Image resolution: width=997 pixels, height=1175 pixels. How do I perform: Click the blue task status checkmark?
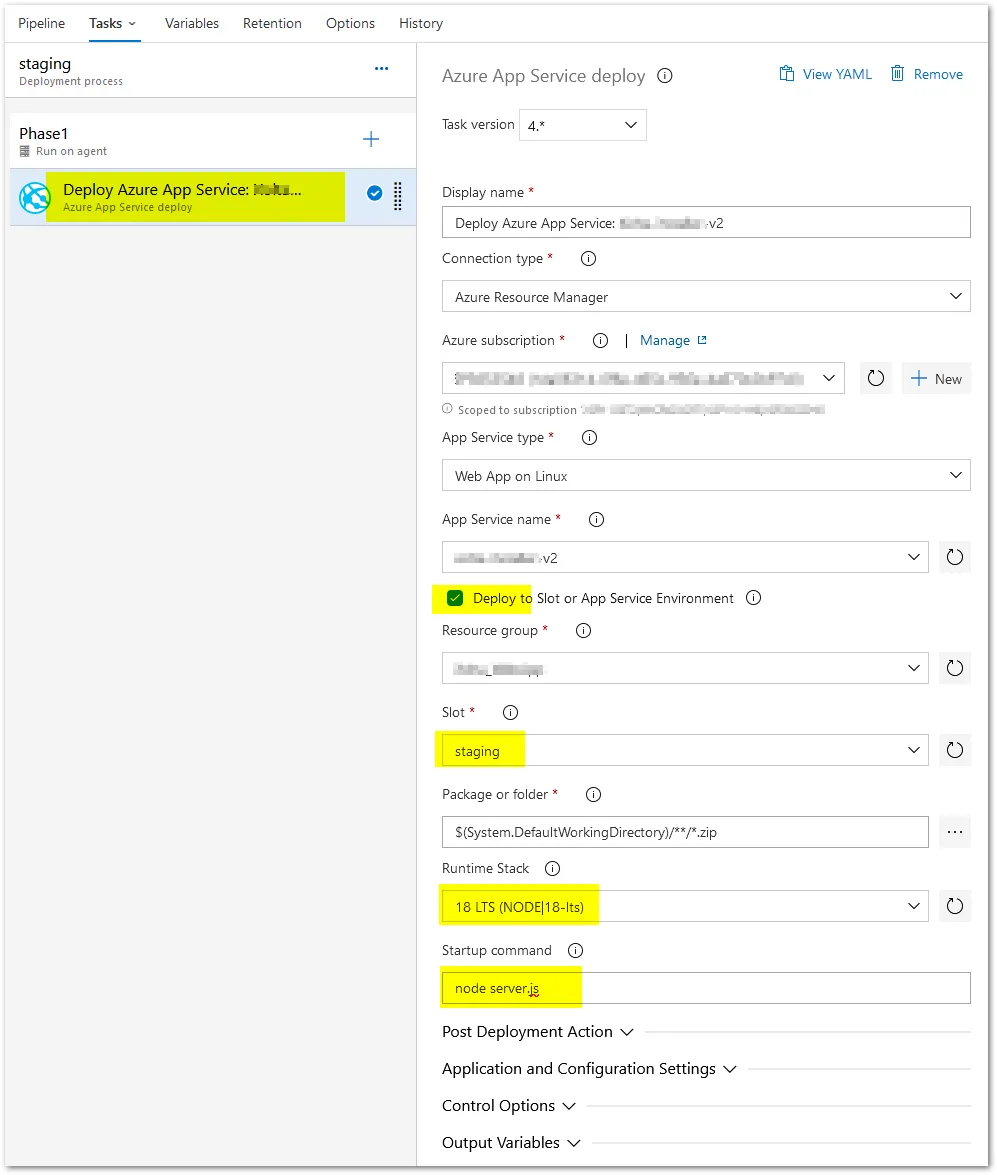coord(375,193)
